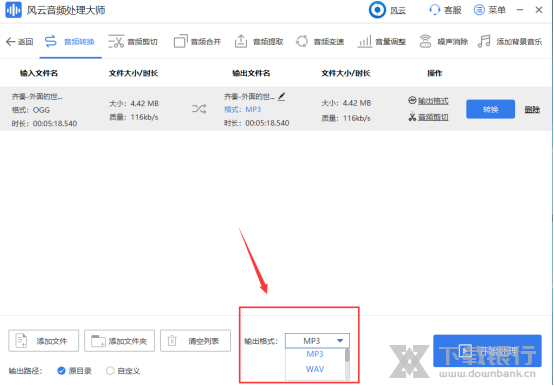554x386 pixels.
Task: Open 客服 customer service
Action: pyautogui.click(x=445, y=10)
